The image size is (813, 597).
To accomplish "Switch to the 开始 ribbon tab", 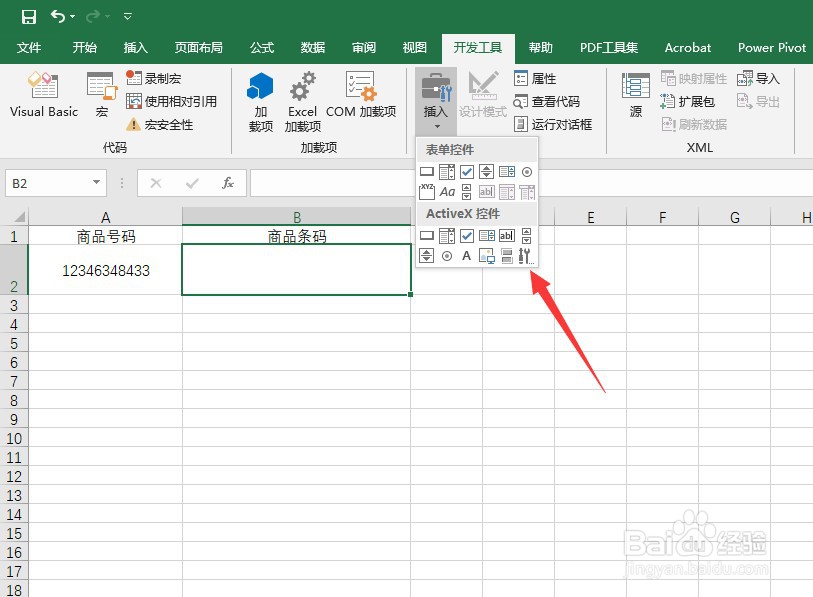I will 85,48.
